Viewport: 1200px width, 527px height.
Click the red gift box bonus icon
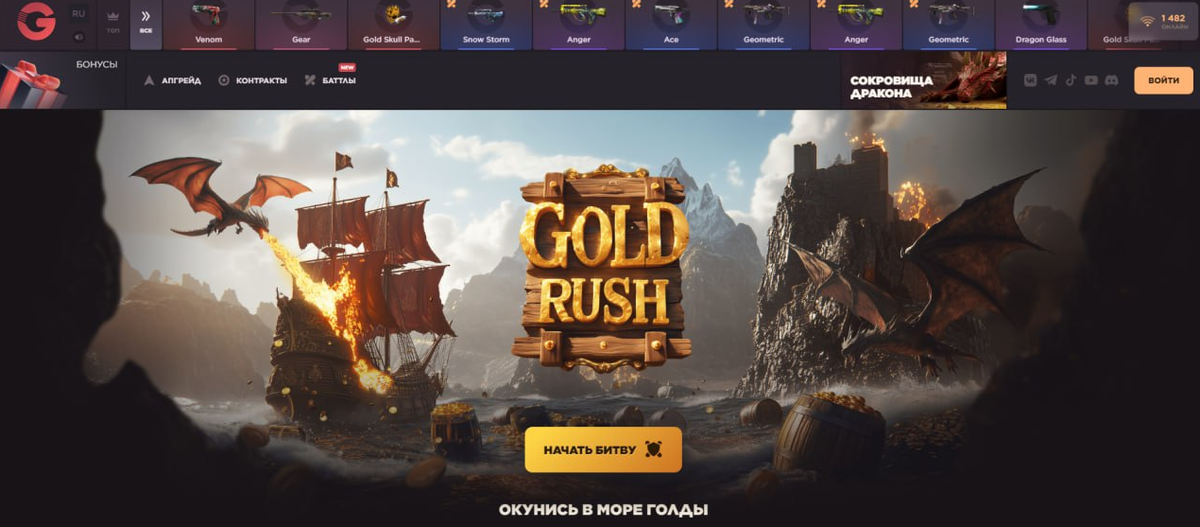(32, 84)
